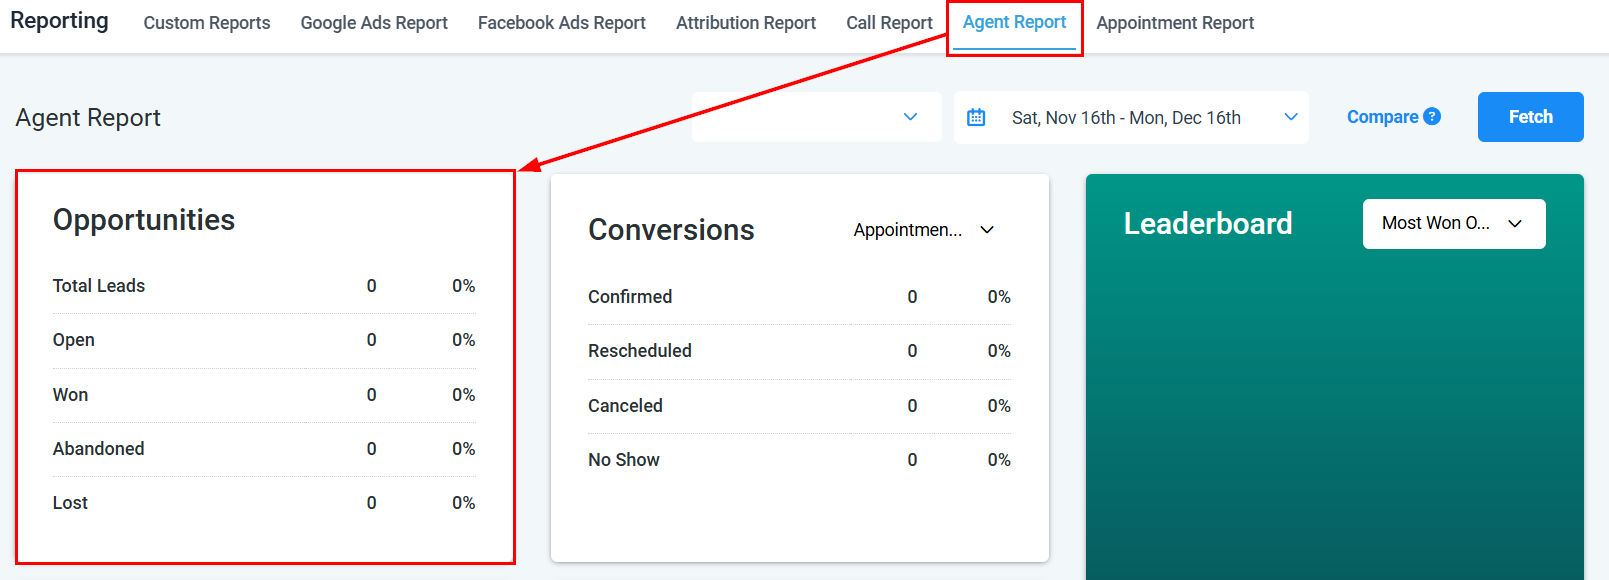Screen dimensions: 1609x580
Task: Click the Confirmed row label
Action: 630,297
